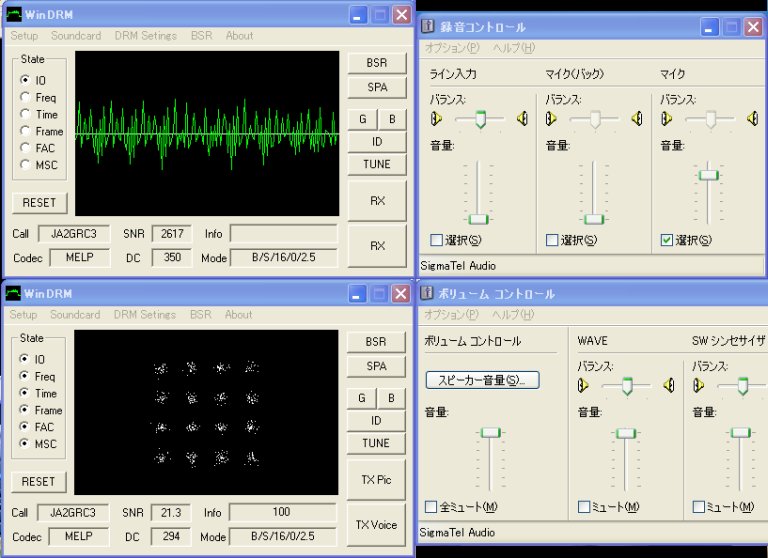Viewport: 768px width, 558px height.
Task: Click ライン入力 balance slider thumb
Action: click(480, 119)
